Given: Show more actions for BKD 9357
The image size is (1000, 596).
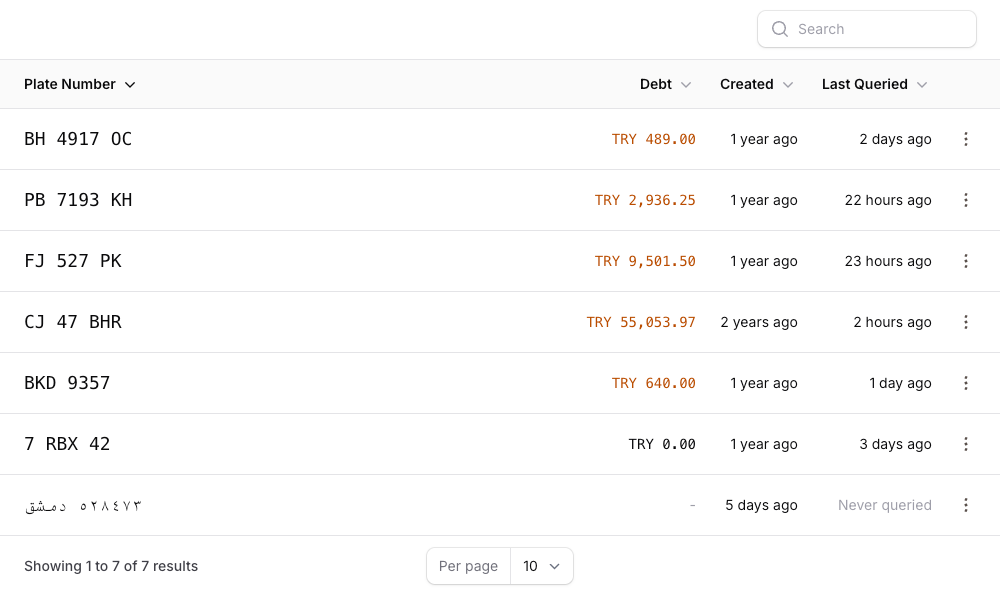Looking at the screenshot, I should pyautogui.click(x=965, y=383).
